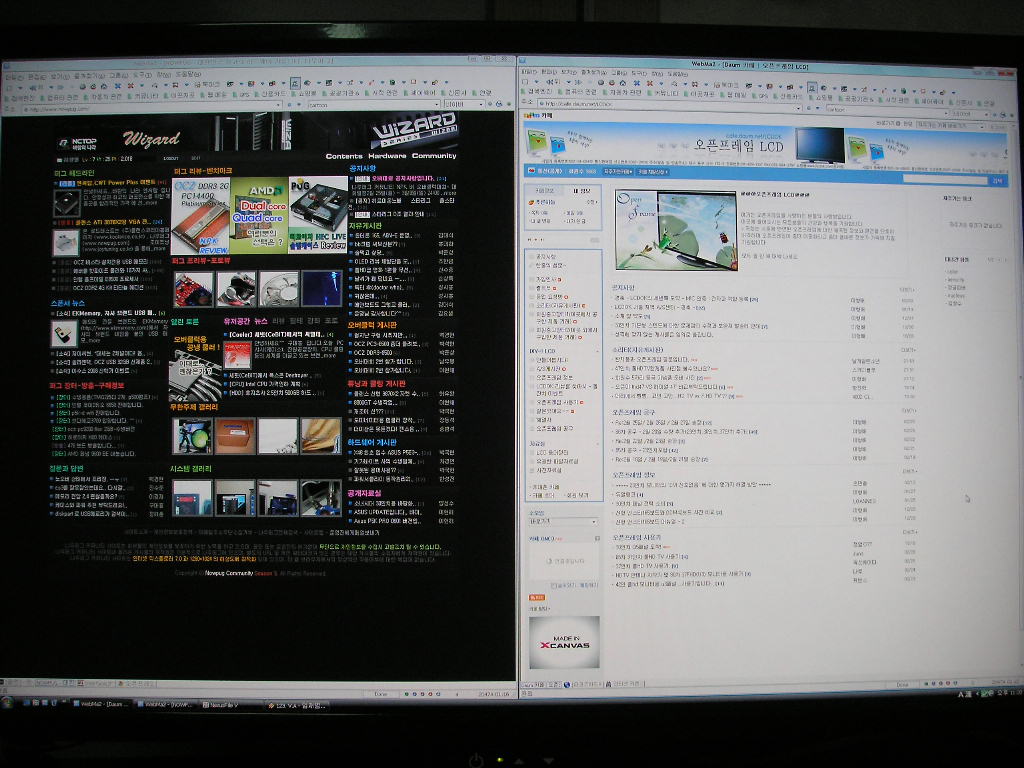This screenshot has height=768, width=1024.
Task: Click first bookmark folder in left window links bar
Action: pos(20,97)
